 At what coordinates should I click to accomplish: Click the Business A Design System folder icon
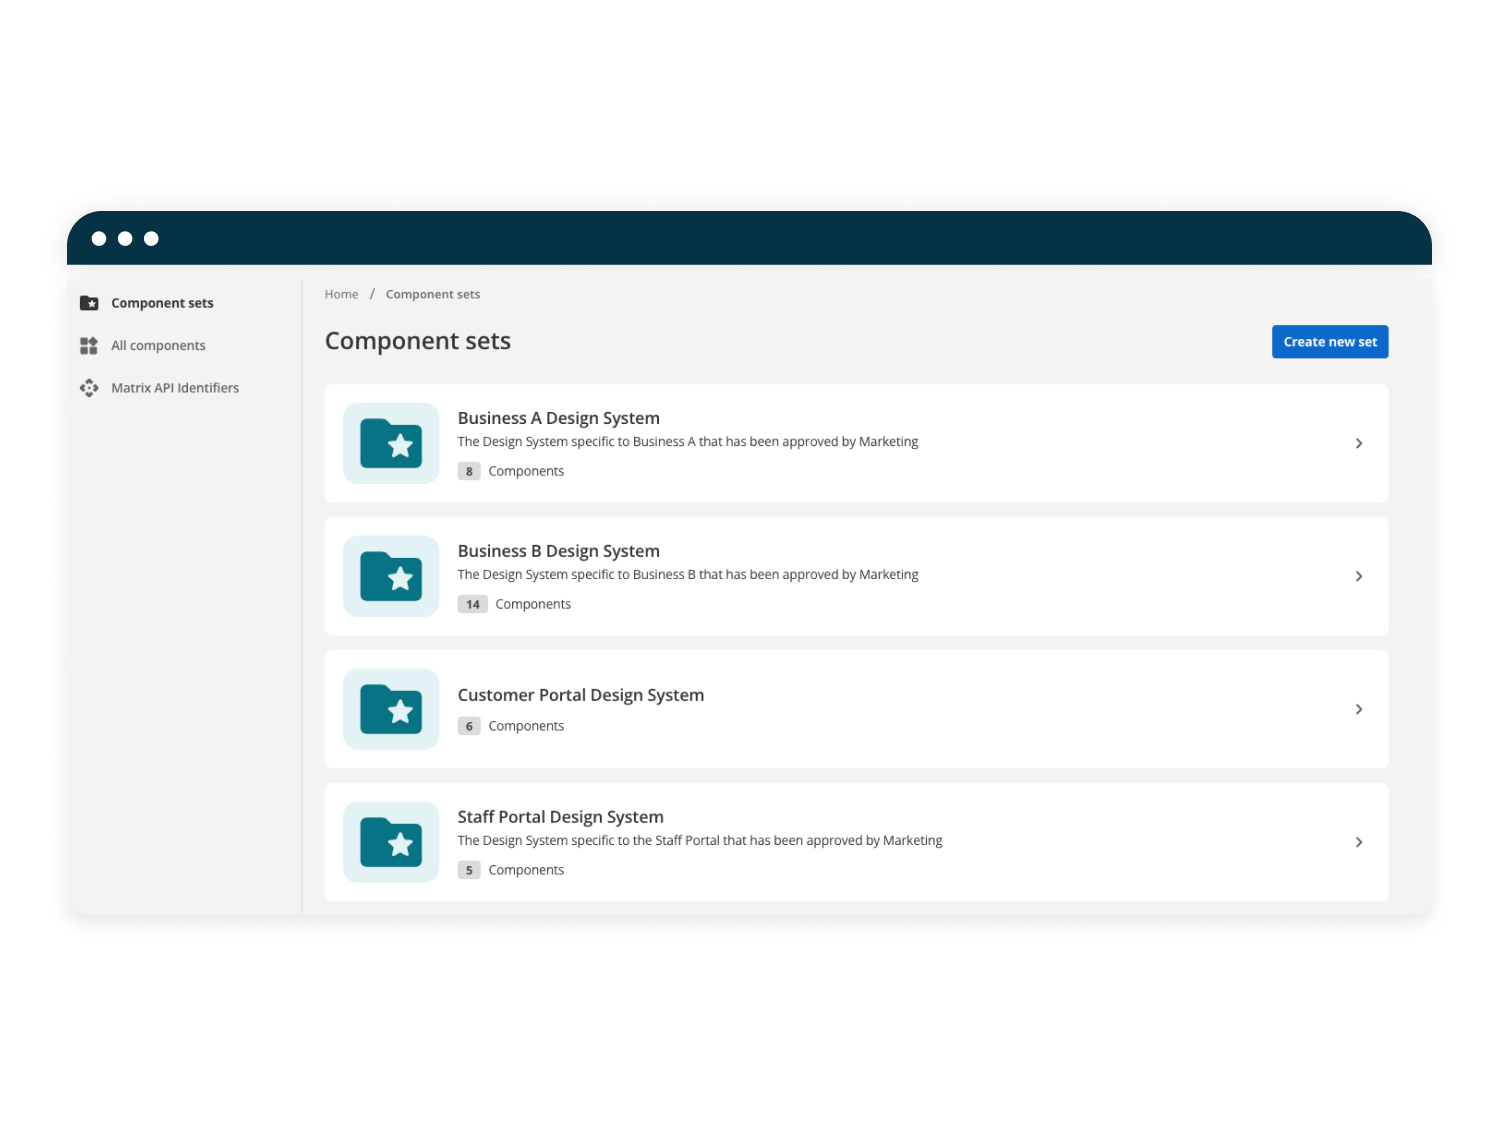391,444
